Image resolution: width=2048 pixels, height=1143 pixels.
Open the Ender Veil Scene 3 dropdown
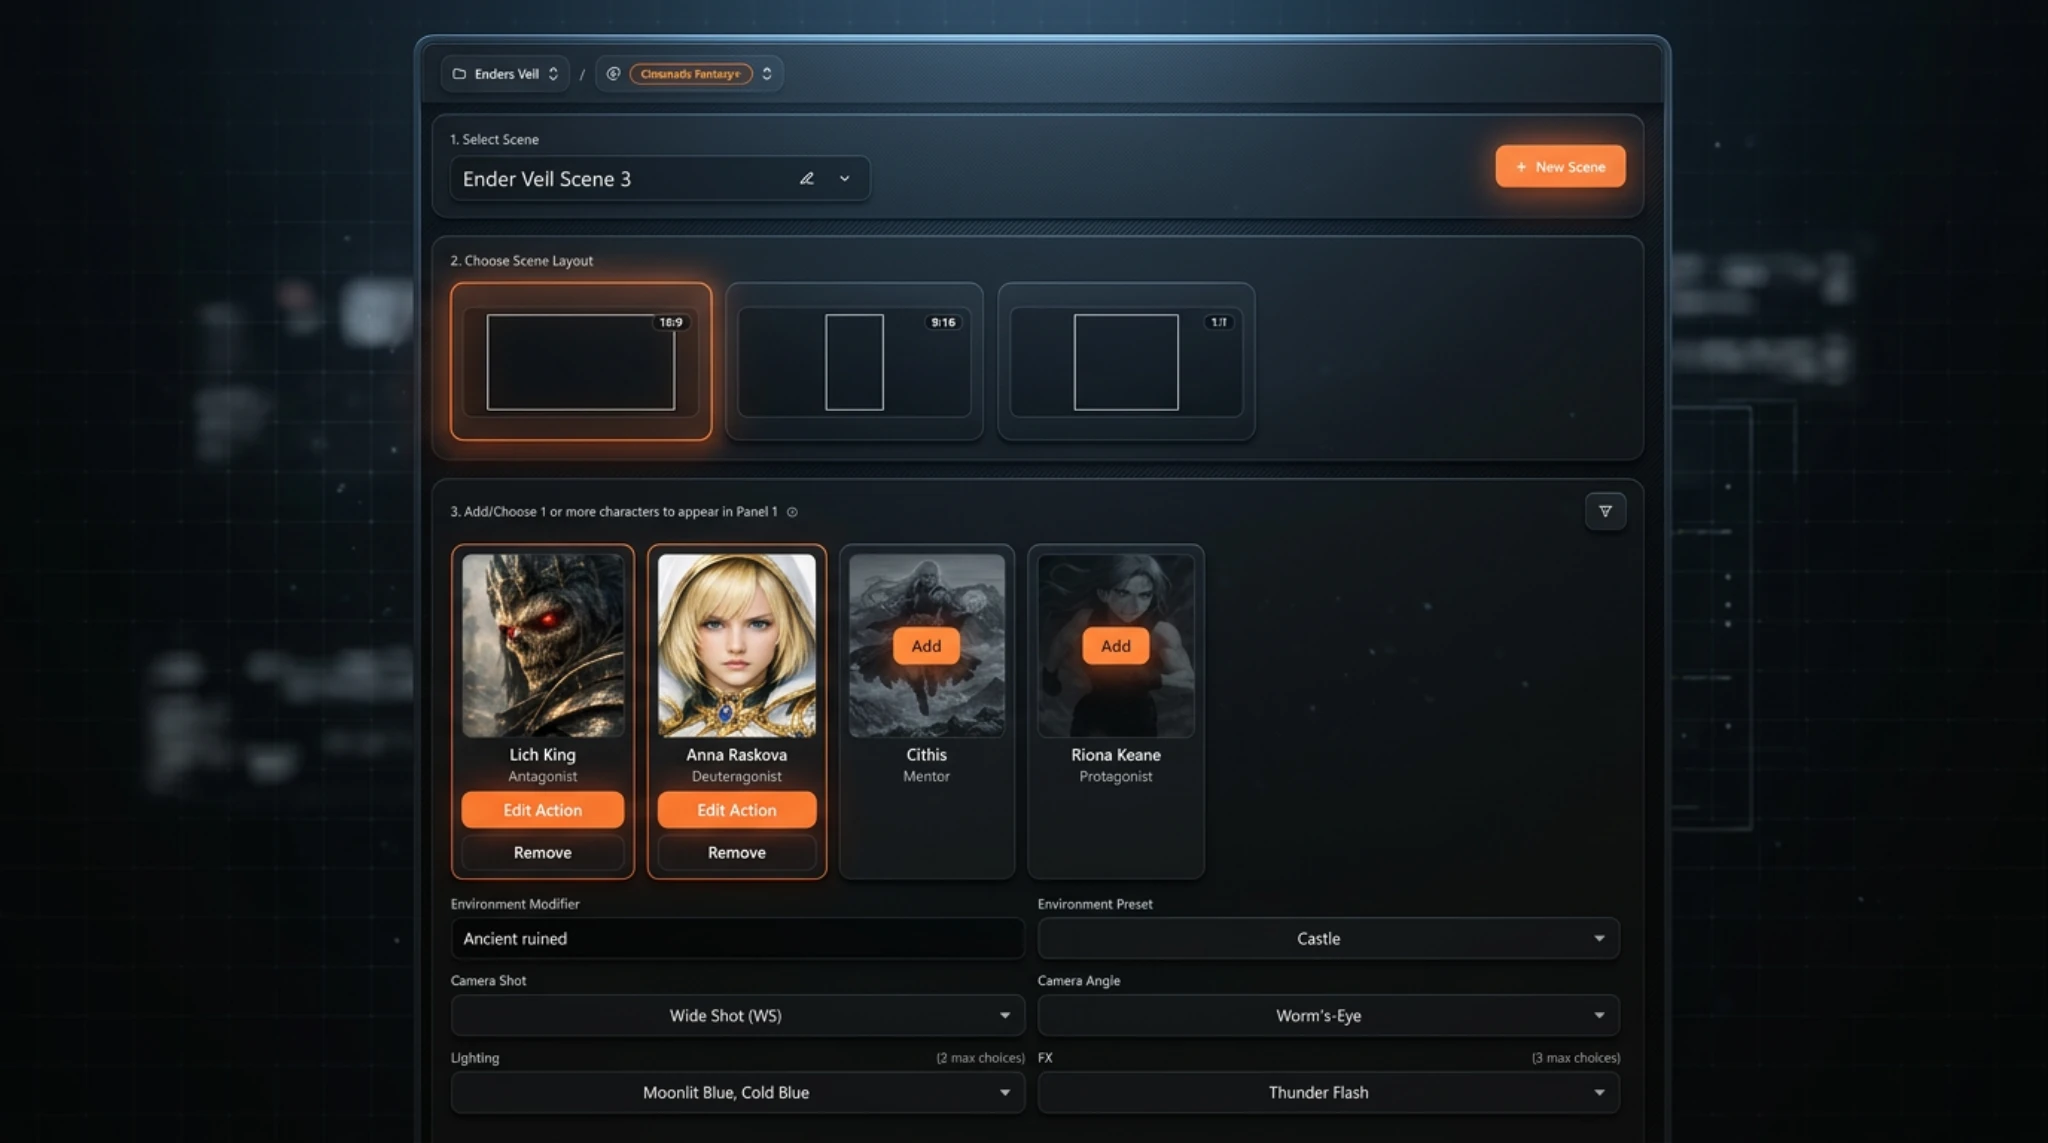click(x=843, y=179)
